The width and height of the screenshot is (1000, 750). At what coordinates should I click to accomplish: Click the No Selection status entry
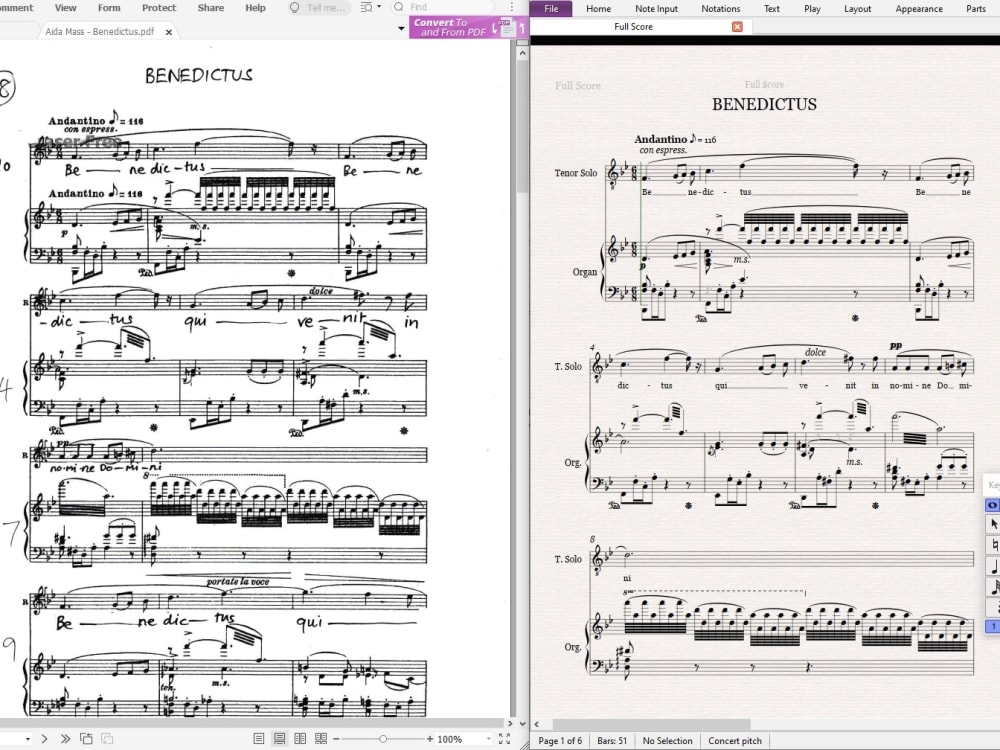tap(667, 740)
